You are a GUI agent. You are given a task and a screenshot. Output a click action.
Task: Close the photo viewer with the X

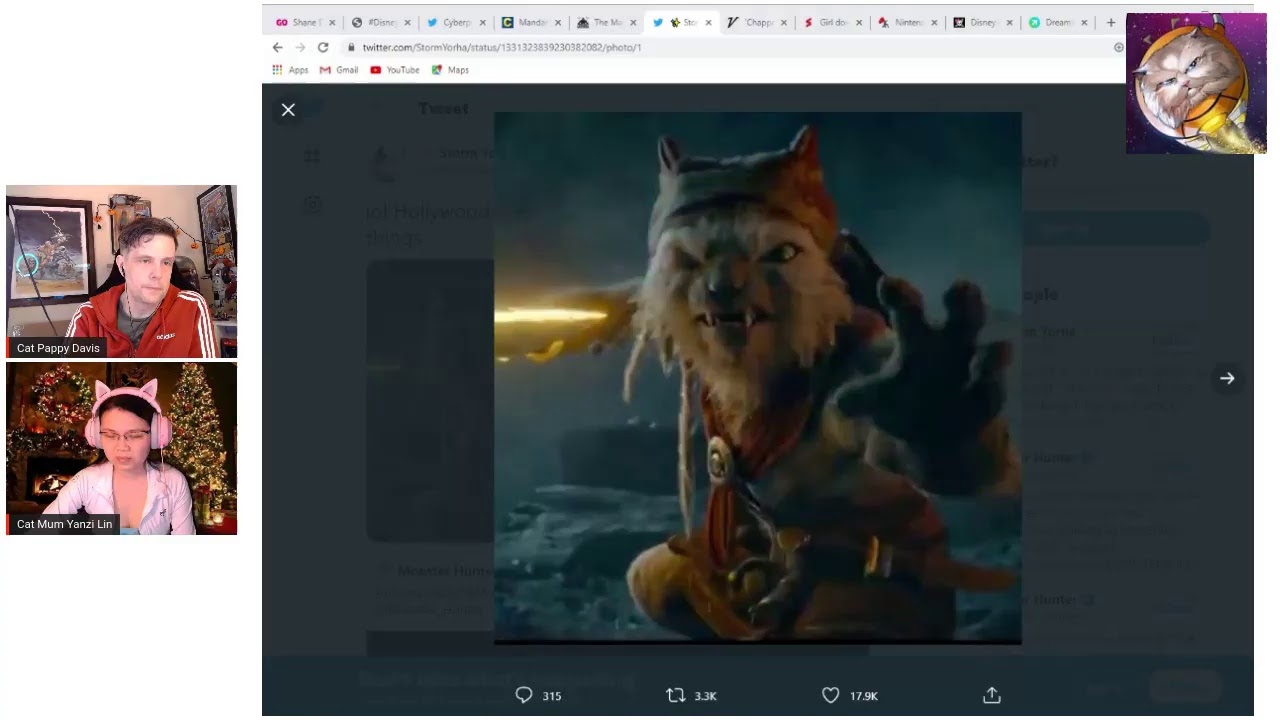(x=288, y=110)
